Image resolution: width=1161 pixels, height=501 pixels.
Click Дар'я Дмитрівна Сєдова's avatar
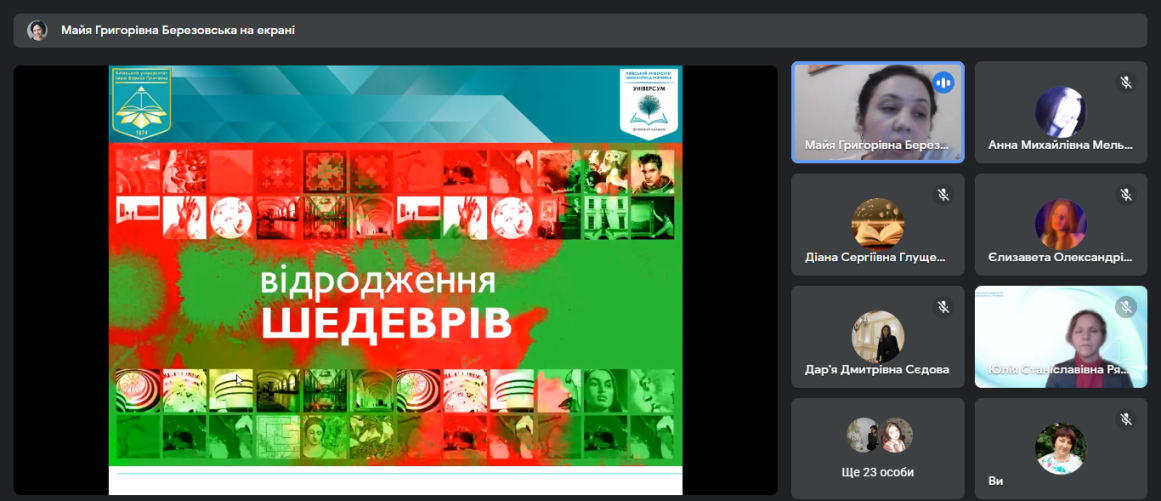coord(877,337)
